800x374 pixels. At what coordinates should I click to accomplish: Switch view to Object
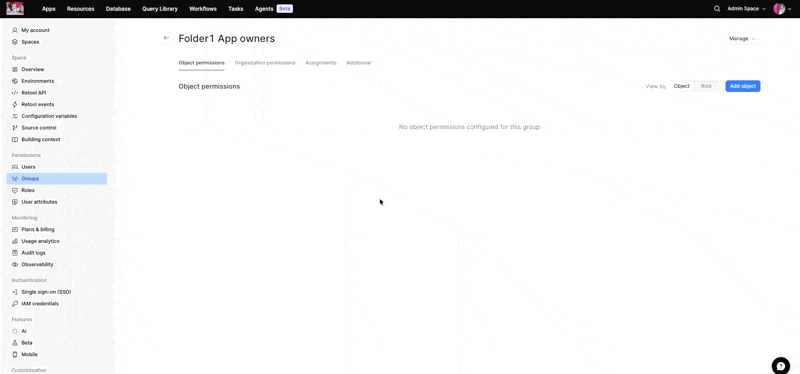click(x=681, y=86)
